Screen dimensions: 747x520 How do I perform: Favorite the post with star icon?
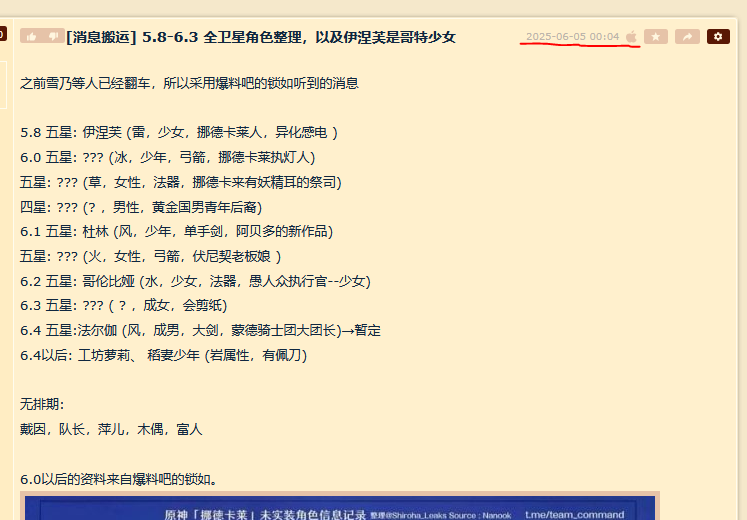point(656,37)
